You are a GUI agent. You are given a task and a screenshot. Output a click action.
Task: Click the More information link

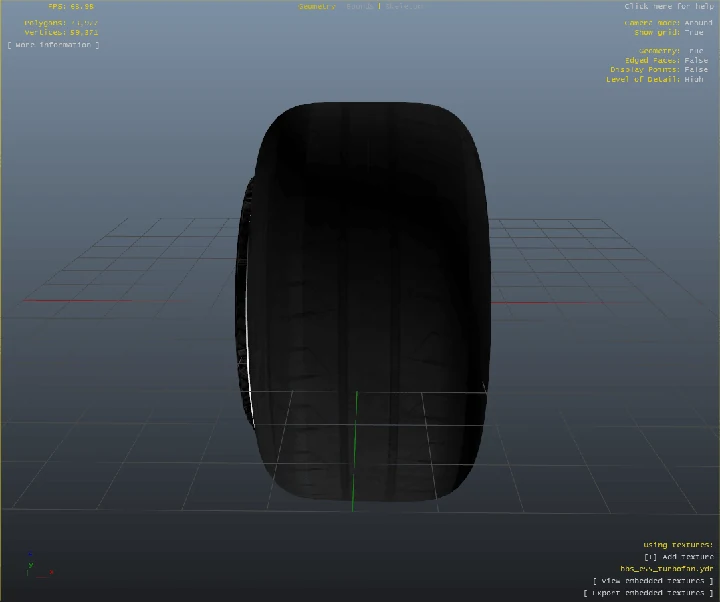point(53,45)
